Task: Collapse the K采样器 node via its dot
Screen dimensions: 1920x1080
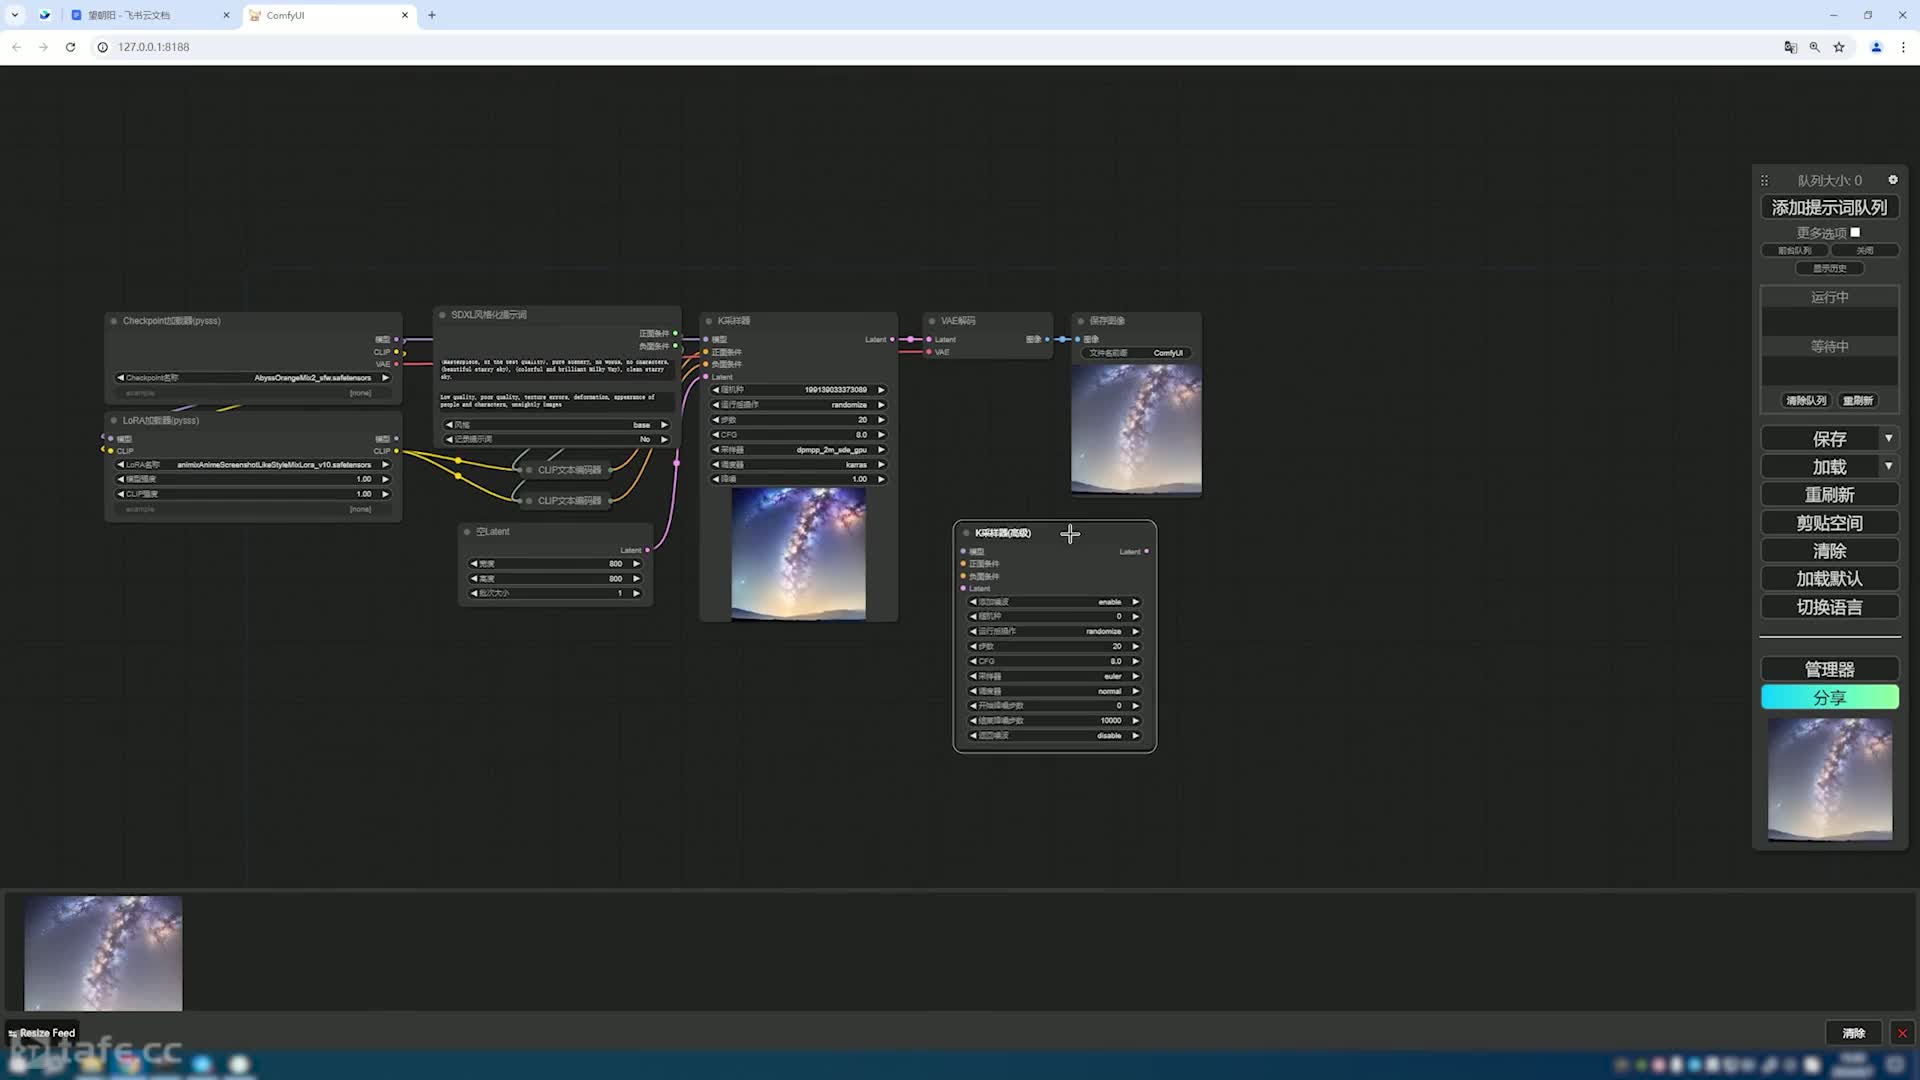Action: tap(709, 321)
